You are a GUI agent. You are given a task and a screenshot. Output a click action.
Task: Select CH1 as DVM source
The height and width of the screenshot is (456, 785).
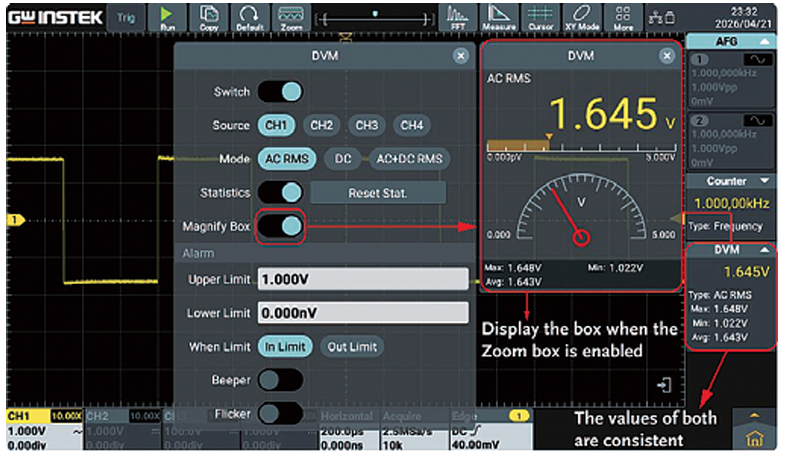coord(276,125)
